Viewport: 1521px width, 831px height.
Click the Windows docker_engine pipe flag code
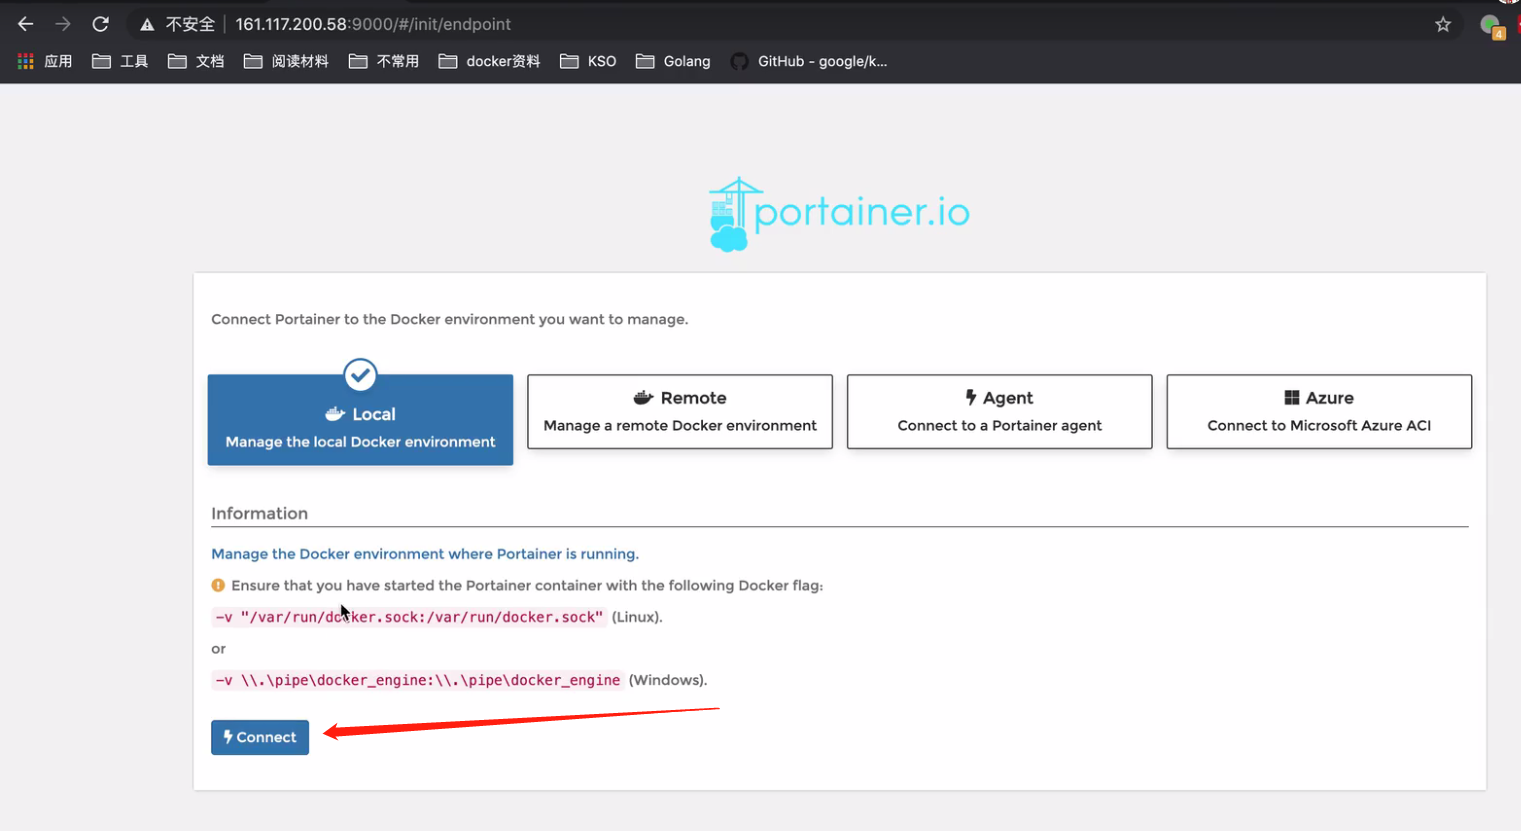coord(418,680)
